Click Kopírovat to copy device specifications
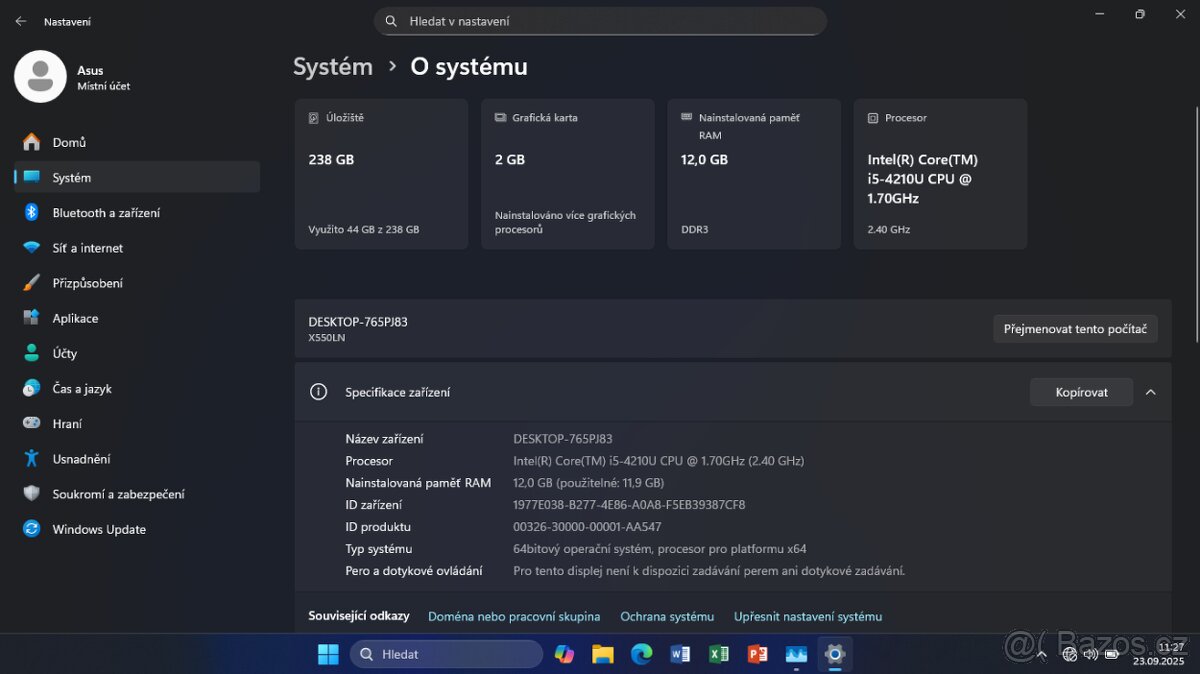This screenshot has height=674, width=1200. pos(1081,392)
